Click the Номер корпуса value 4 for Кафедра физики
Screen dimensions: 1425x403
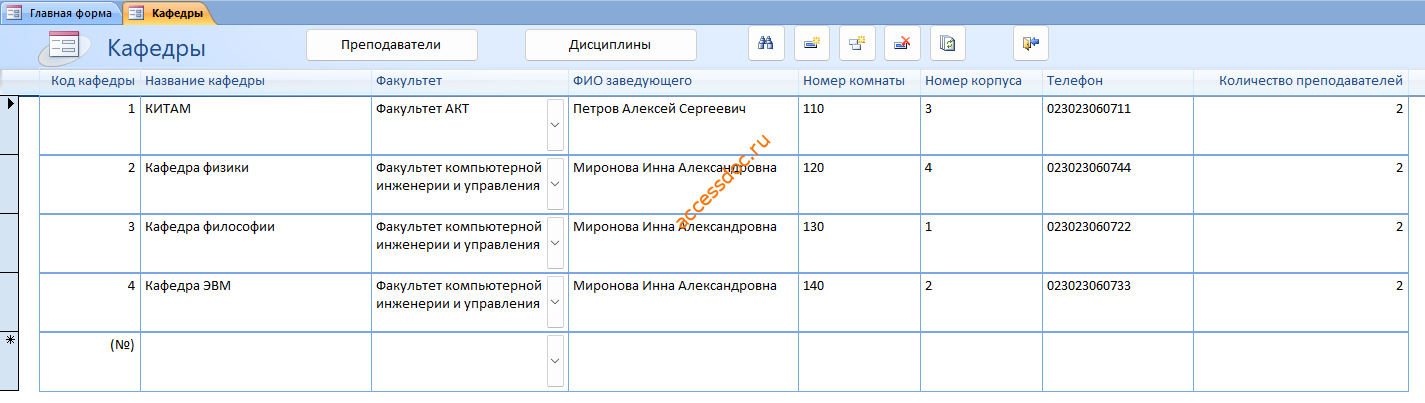pos(981,184)
